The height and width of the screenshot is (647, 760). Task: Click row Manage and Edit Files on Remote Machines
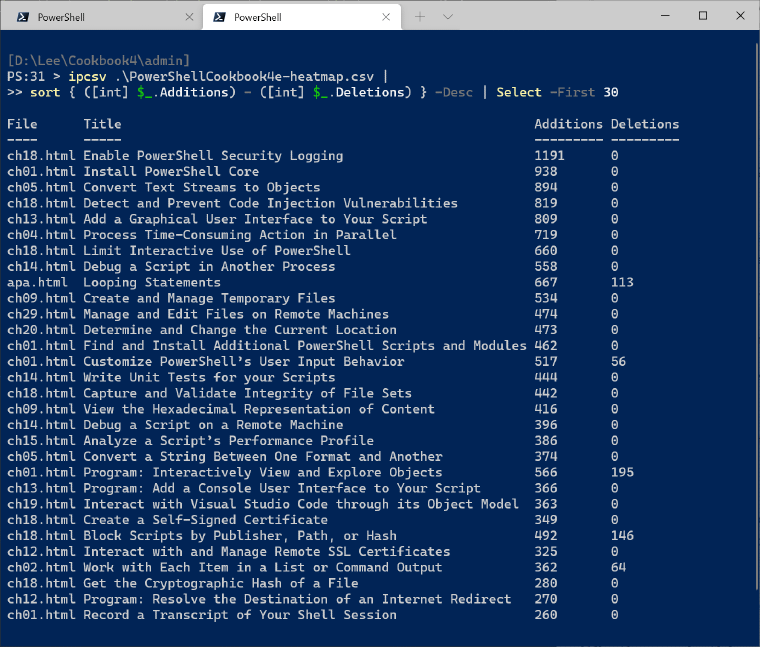click(x=343, y=314)
